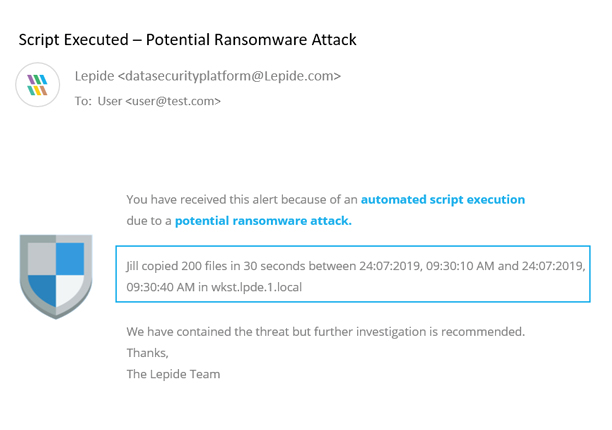Click the Lepide sender avatar logo
Viewport: 612px width, 430px height.
(x=37, y=85)
